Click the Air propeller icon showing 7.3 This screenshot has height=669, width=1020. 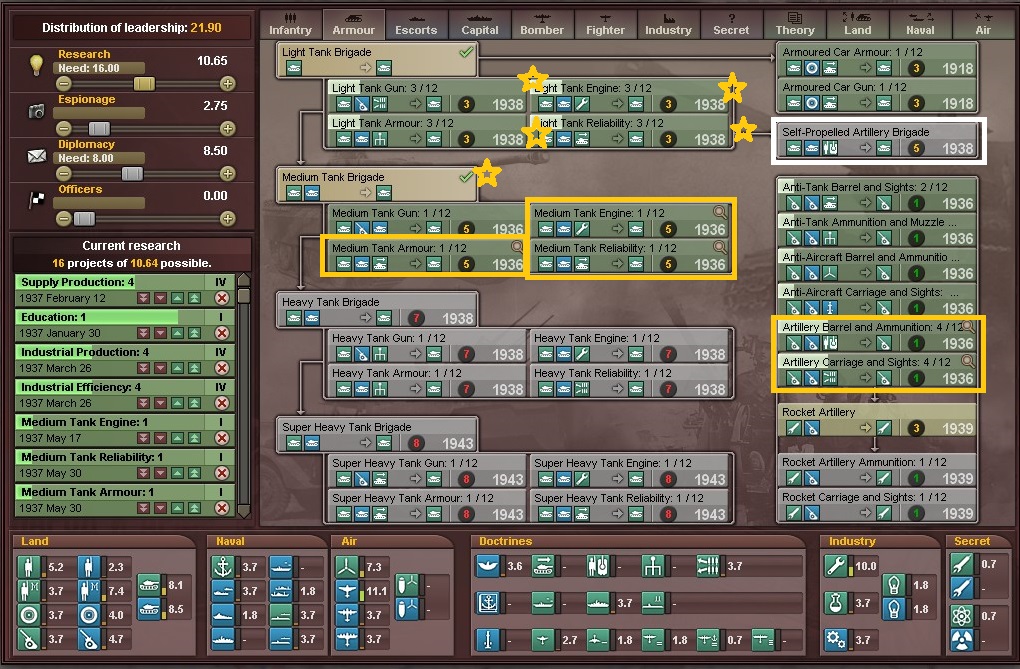click(347, 567)
